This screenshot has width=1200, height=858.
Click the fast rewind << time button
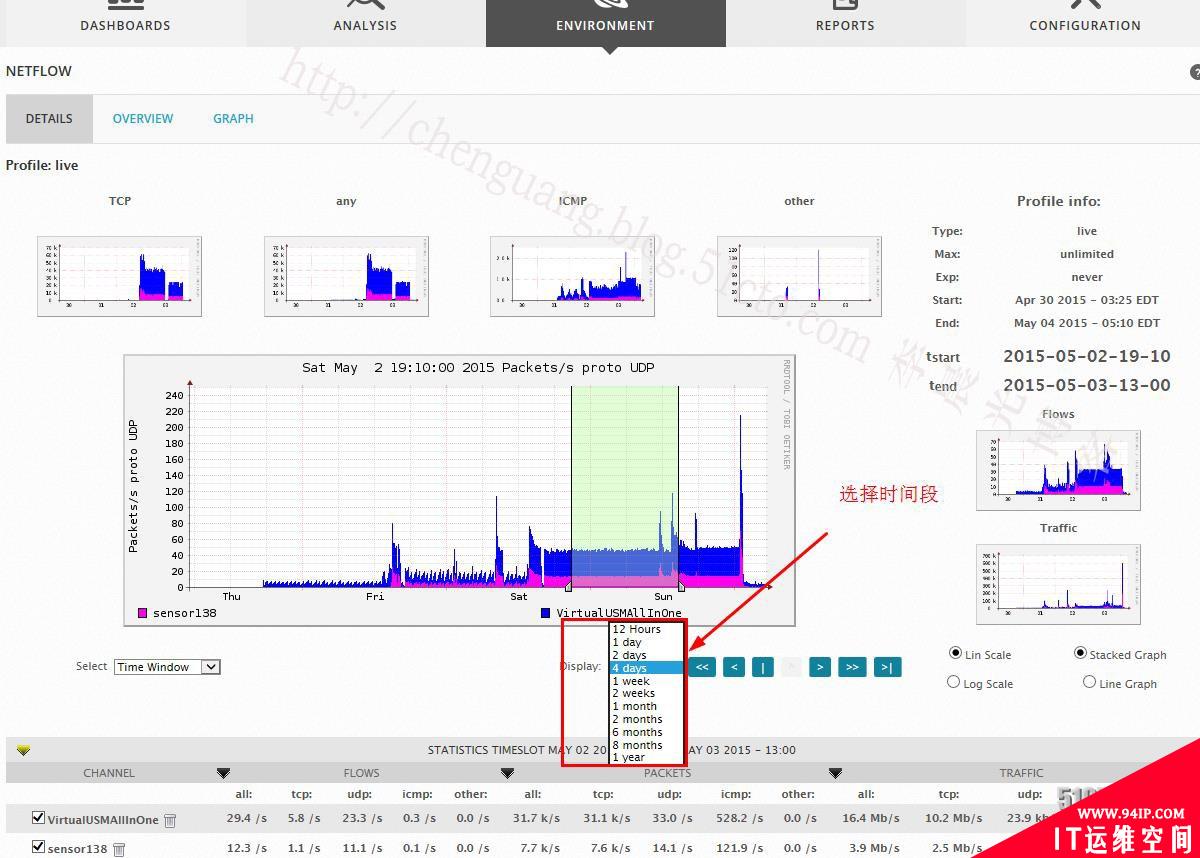[x=702, y=667]
